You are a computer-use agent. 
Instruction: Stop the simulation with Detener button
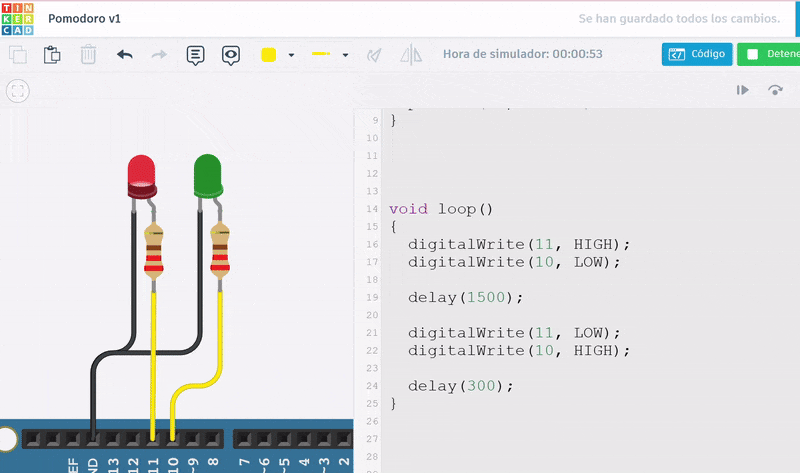tap(770, 54)
